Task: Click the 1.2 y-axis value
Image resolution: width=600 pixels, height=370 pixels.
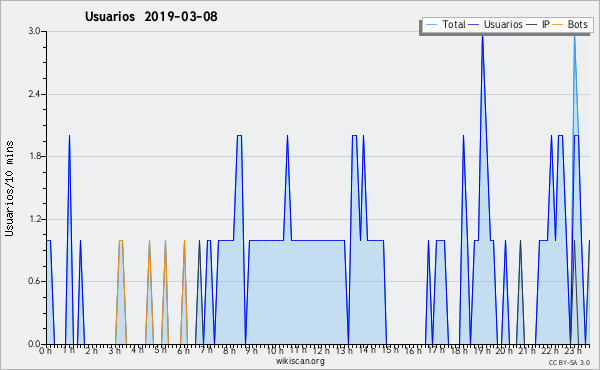Action: click(x=34, y=219)
